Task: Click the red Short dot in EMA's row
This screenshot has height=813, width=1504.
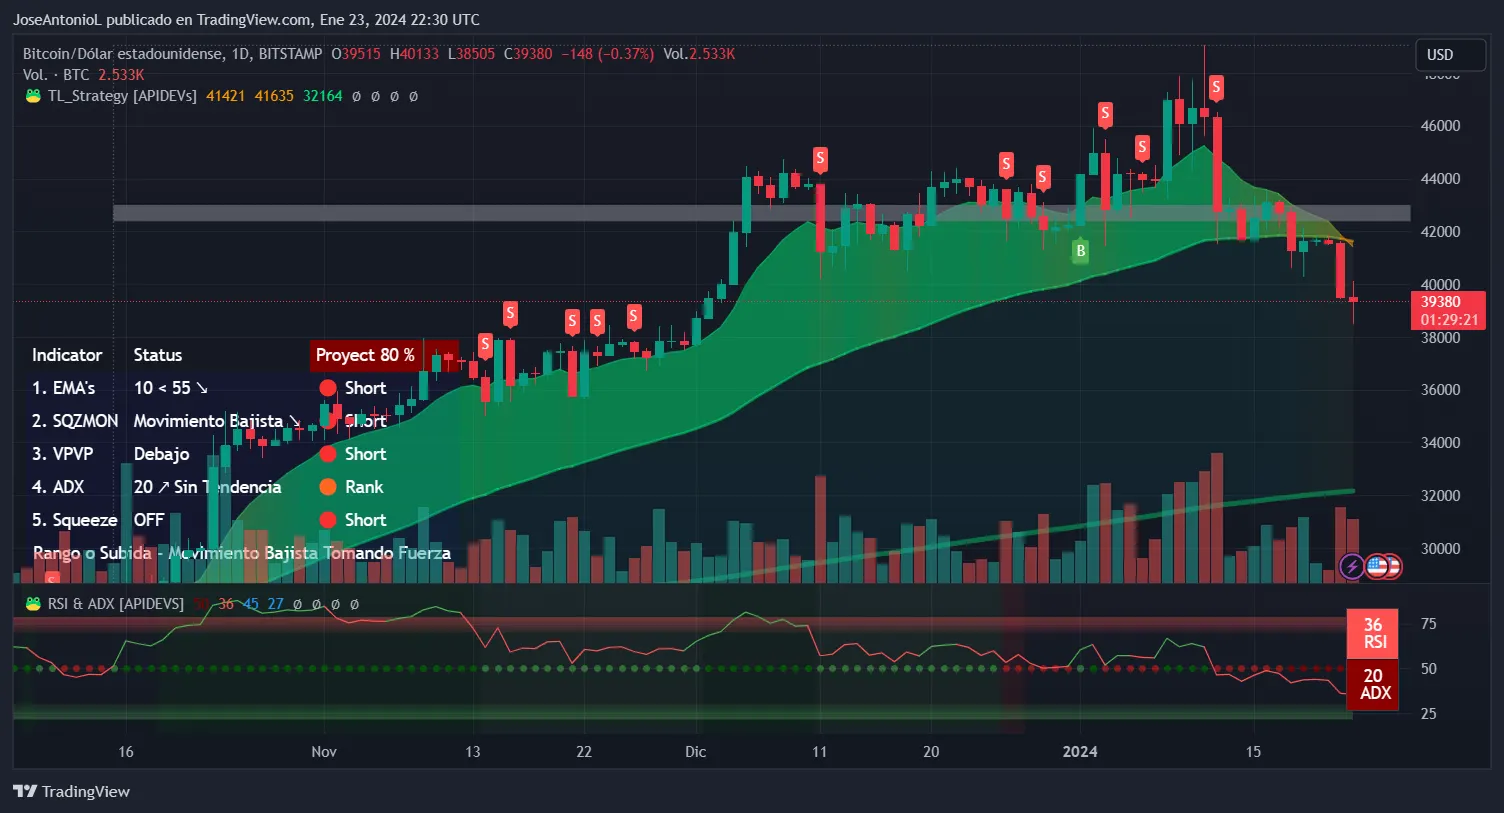Action: [327, 388]
